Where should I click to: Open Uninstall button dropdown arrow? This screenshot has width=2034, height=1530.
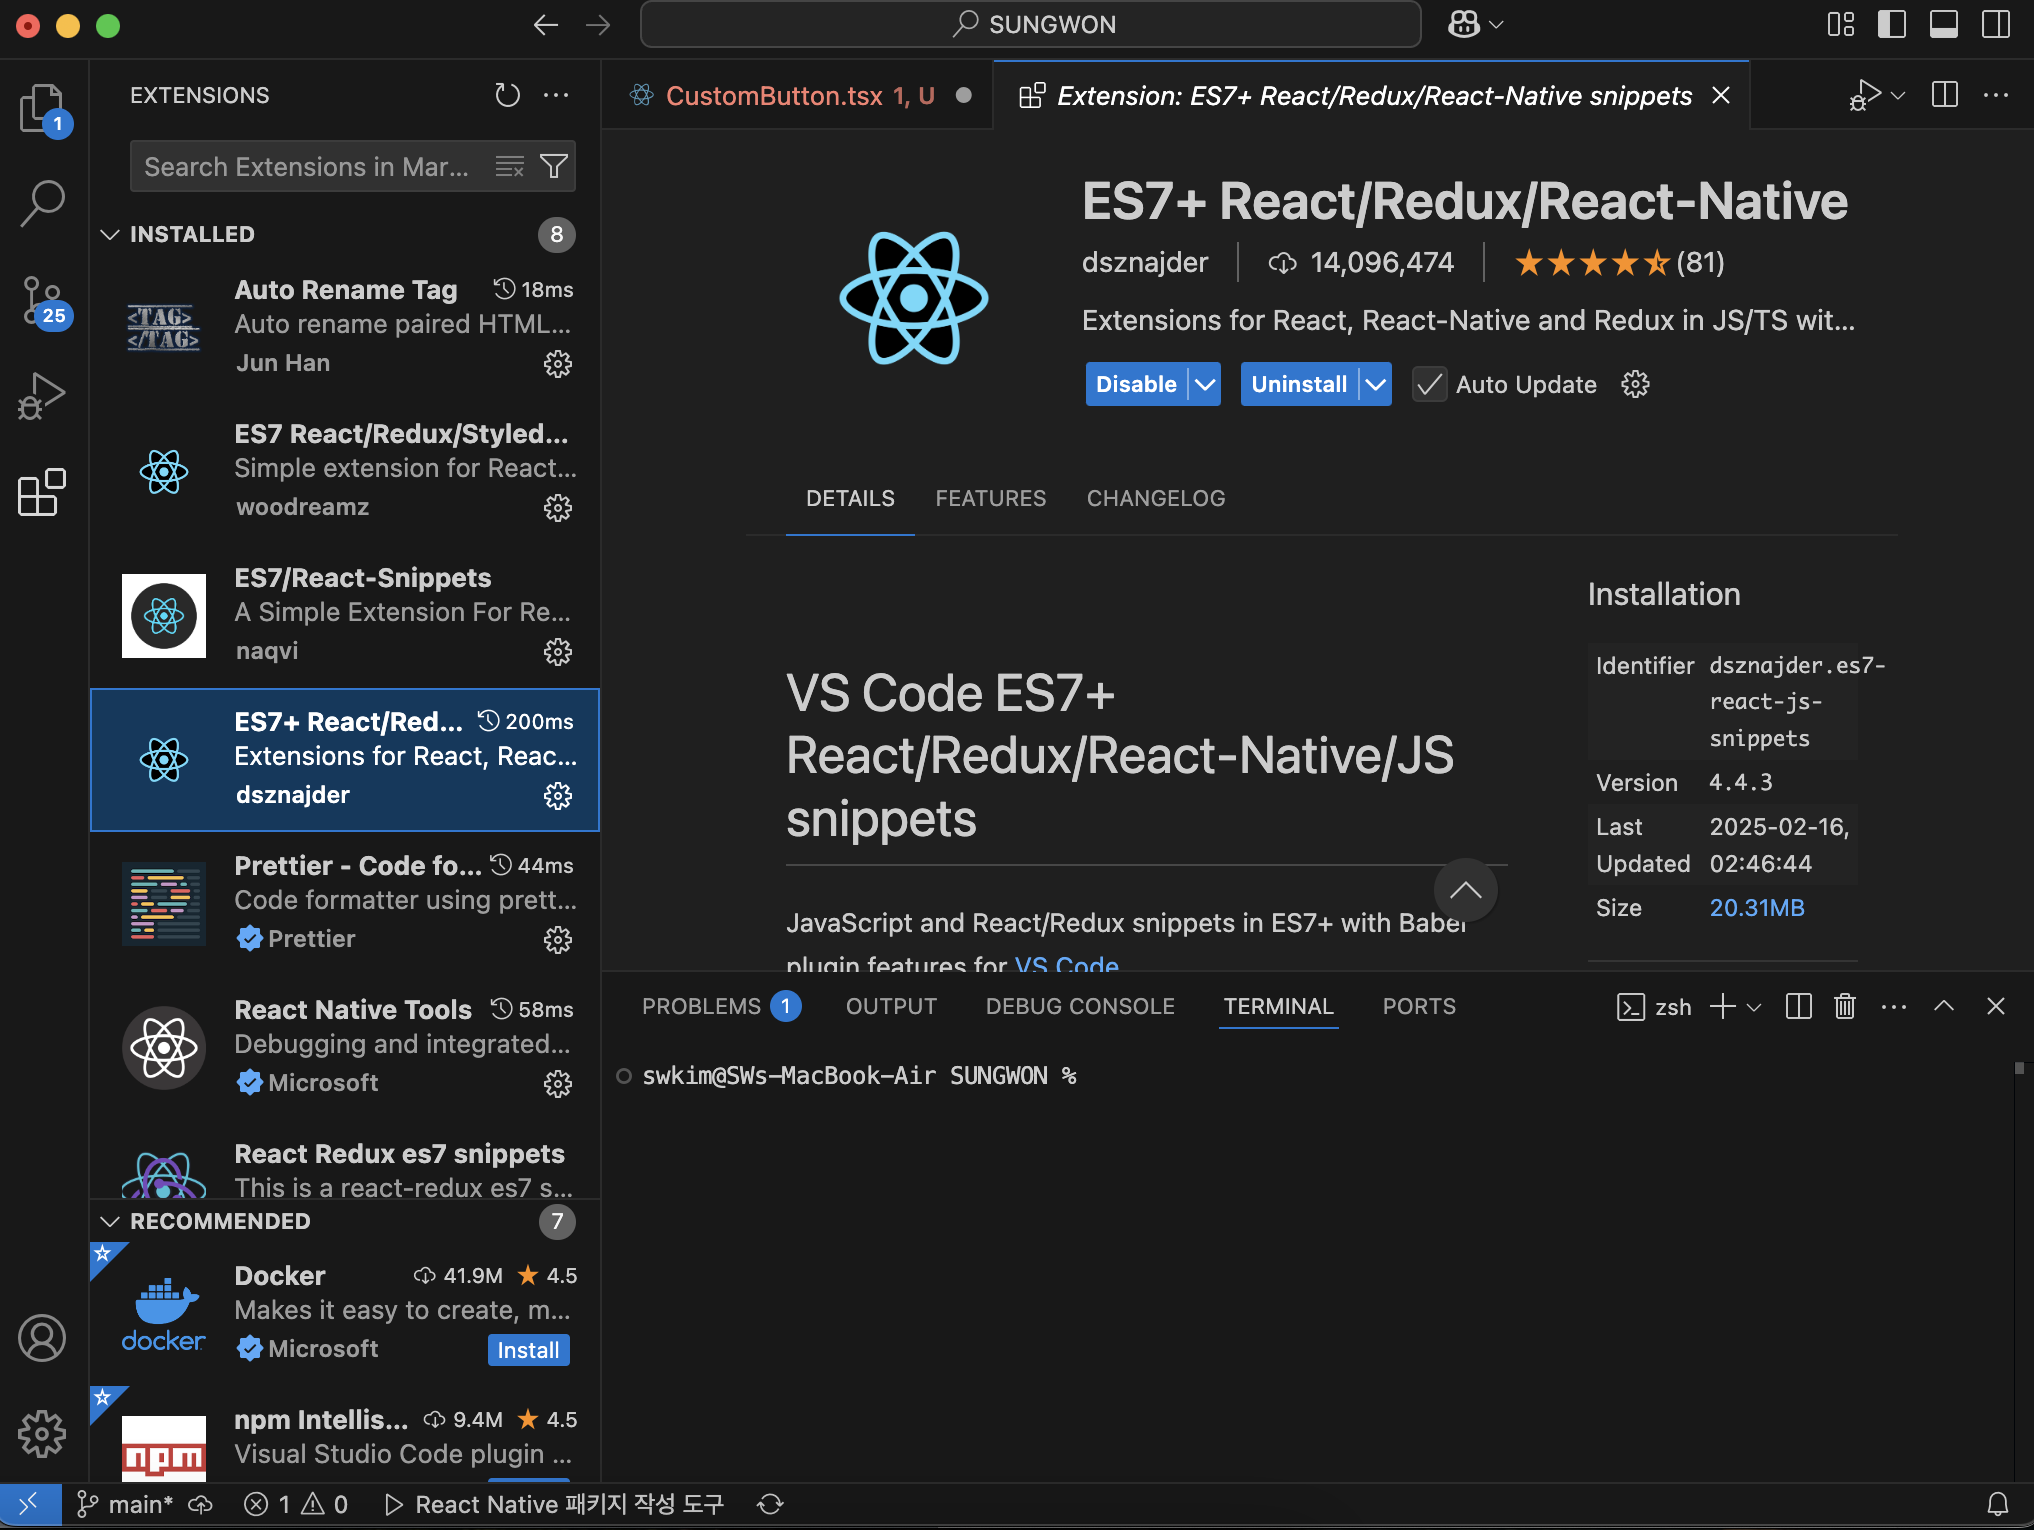pyautogui.click(x=1376, y=384)
